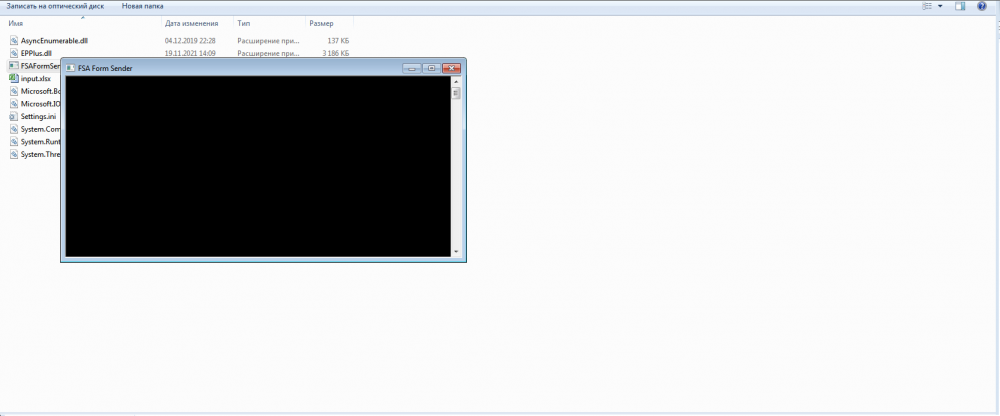Minimize the FSA Form Sender window
This screenshot has width=1000, height=416.
click(411, 68)
